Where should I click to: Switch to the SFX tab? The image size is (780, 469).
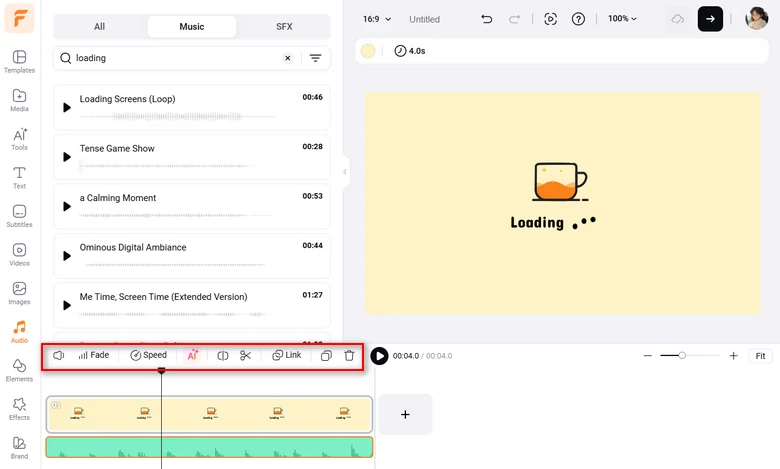point(284,27)
